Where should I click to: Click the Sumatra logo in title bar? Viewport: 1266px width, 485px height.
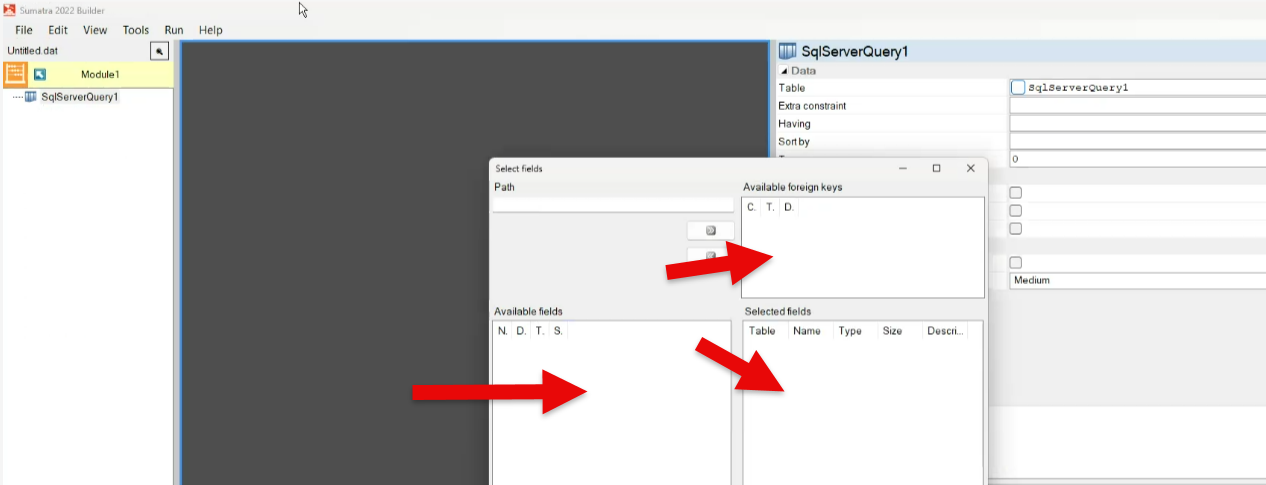(9, 9)
